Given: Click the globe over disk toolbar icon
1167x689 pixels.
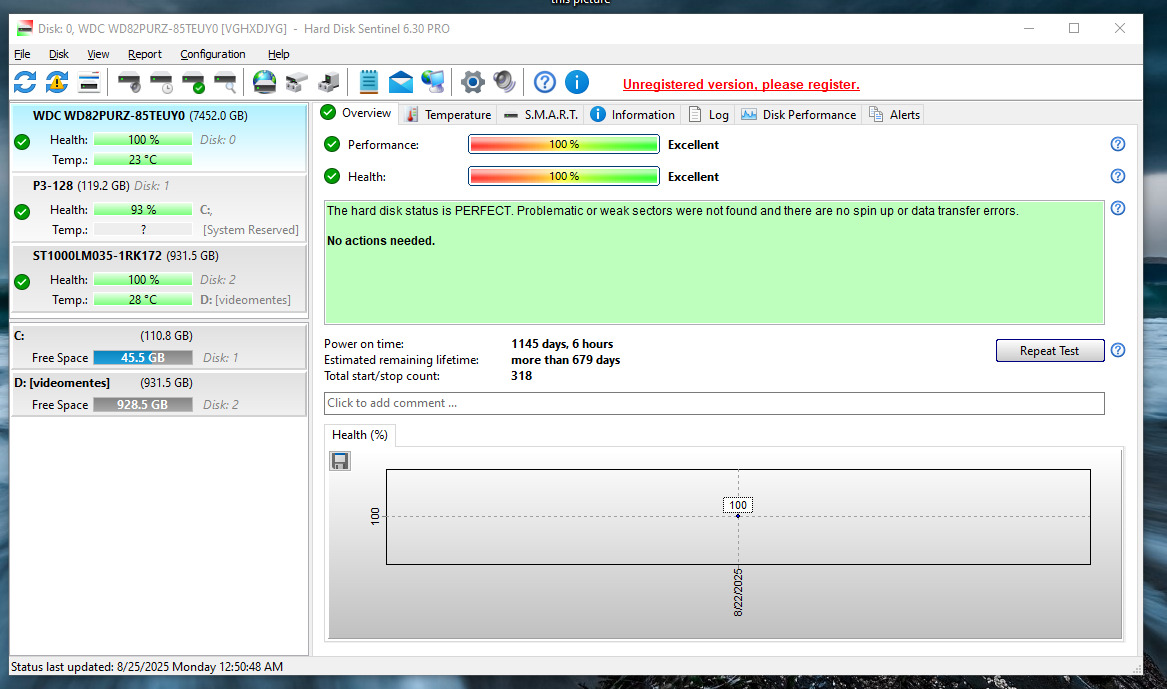Looking at the screenshot, I should 264,82.
